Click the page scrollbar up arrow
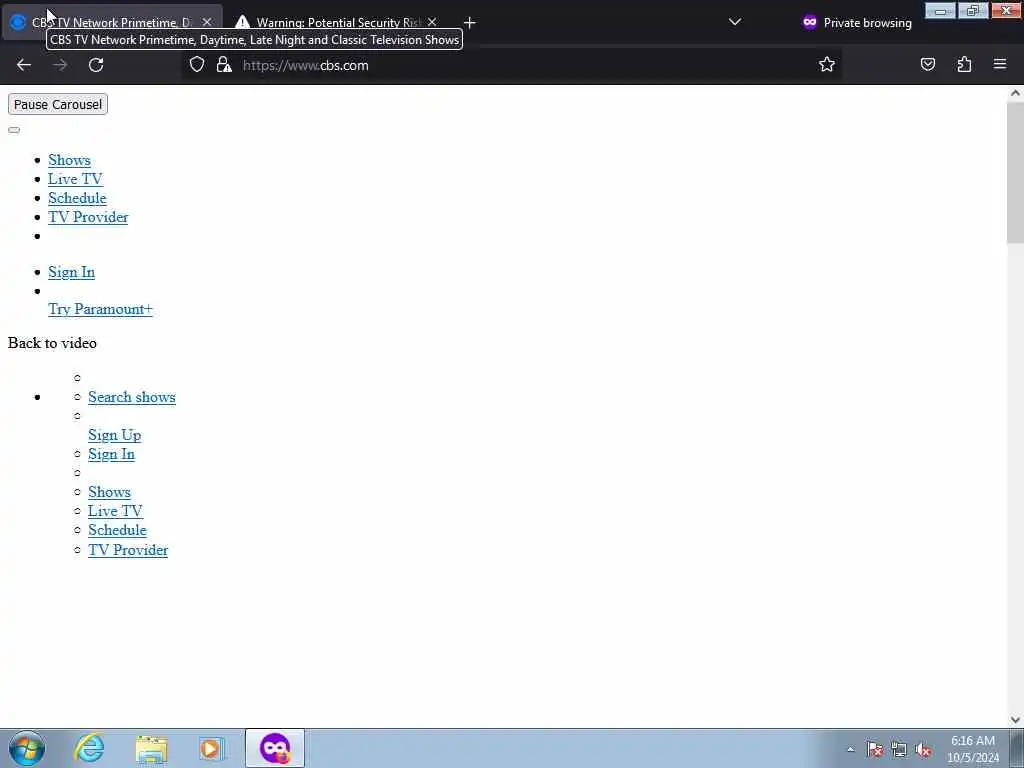This screenshot has height=768, width=1024. click(x=1015, y=93)
